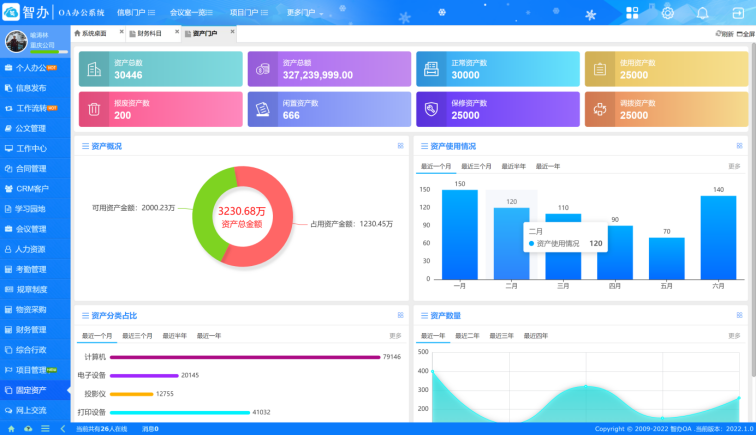Screen dimensions: 756x436
Task: Switch to the 财务科目 tab
Action: point(149,33)
